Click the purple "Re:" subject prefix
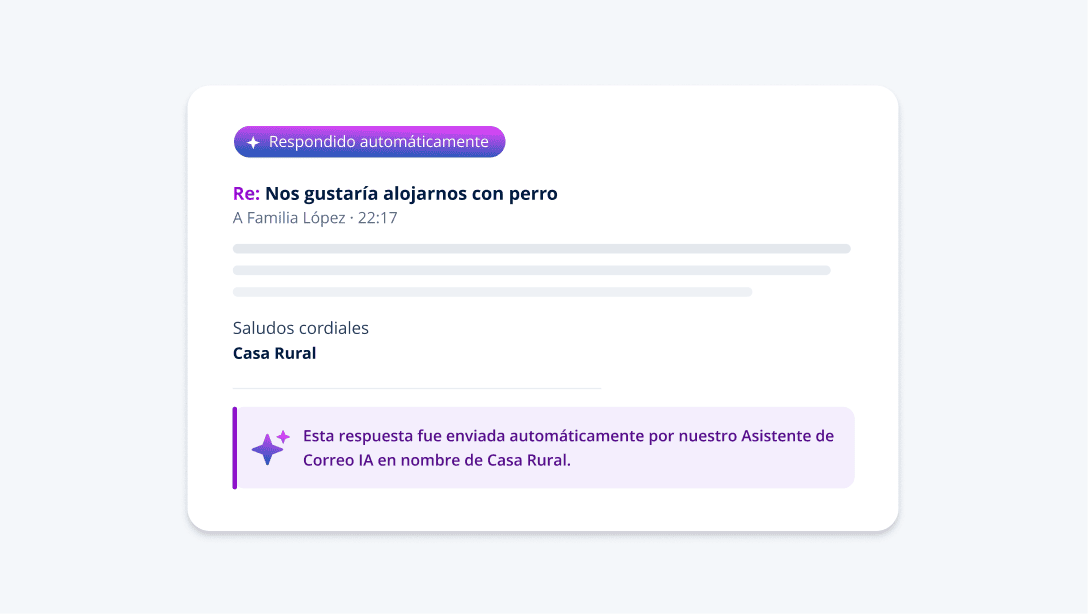This screenshot has height=614, width=1088. click(246, 194)
